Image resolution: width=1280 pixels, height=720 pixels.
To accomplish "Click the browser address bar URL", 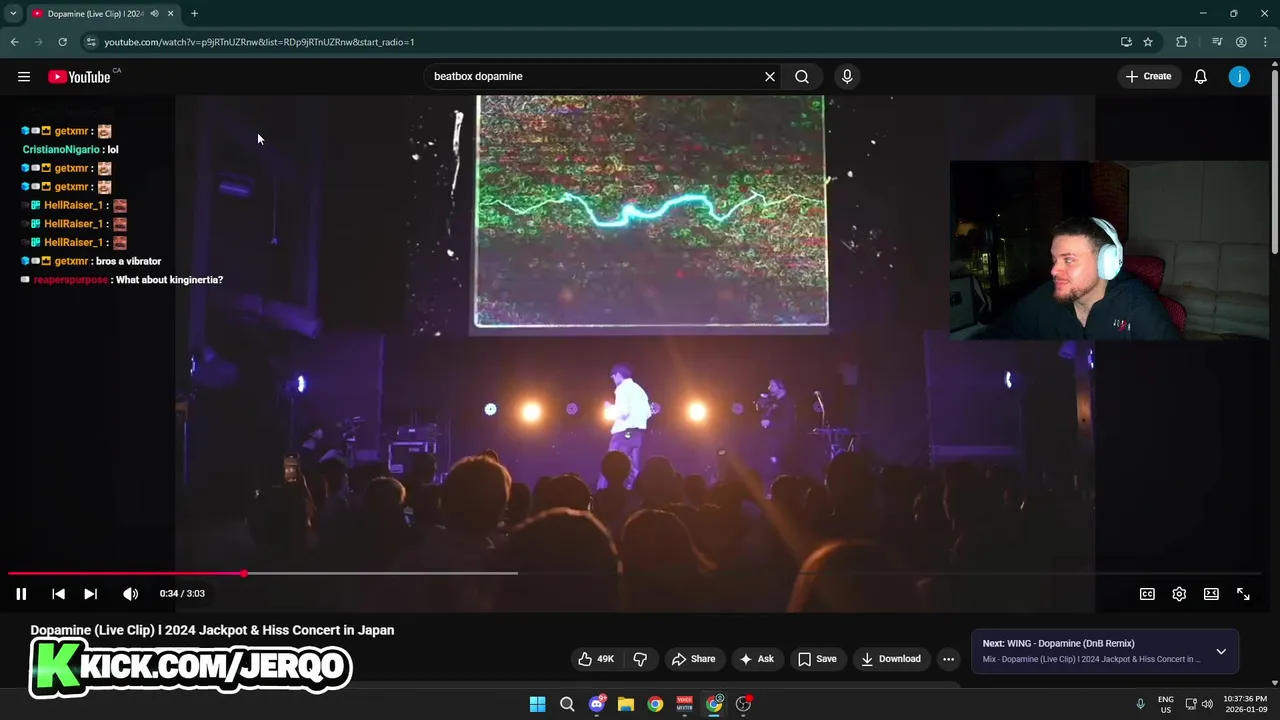I will tap(259, 42).
